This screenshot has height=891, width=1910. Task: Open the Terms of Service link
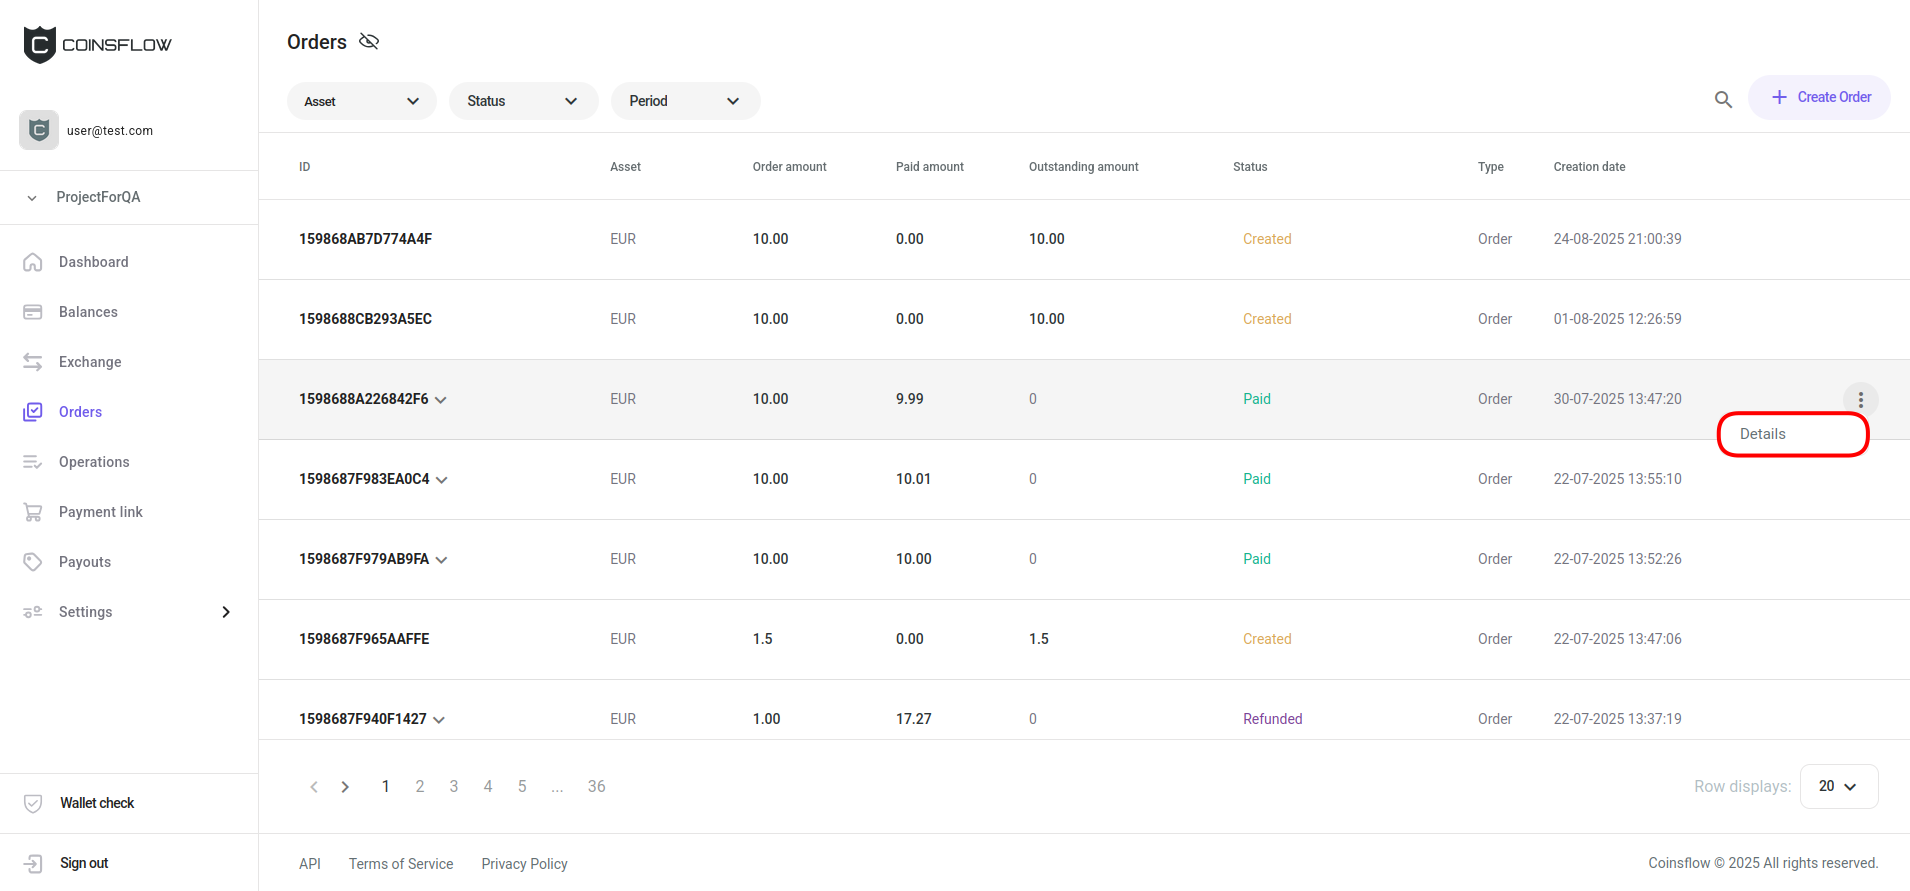(401, 864)
